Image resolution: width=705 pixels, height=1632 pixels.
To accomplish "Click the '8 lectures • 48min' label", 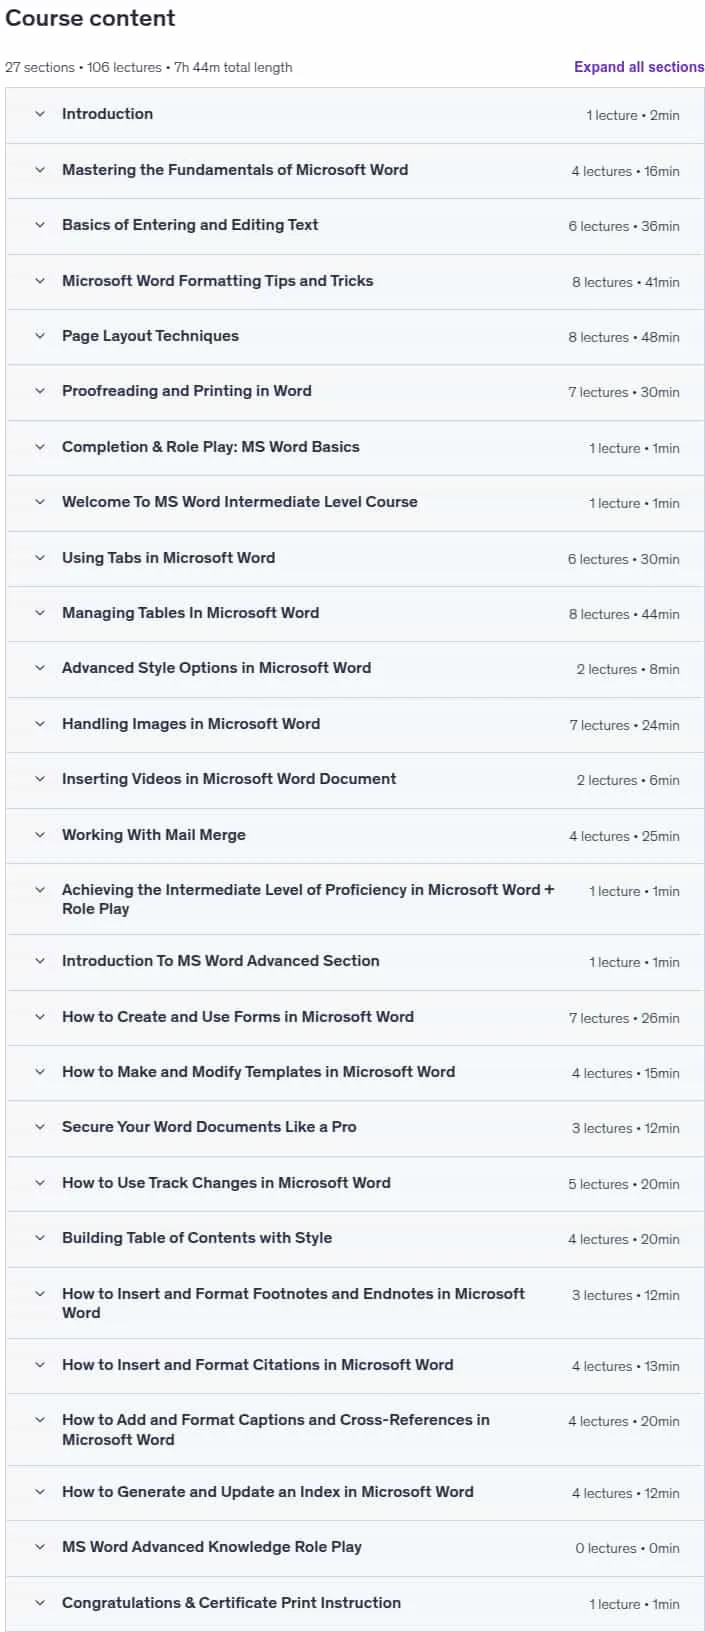I will coord(624,337).
